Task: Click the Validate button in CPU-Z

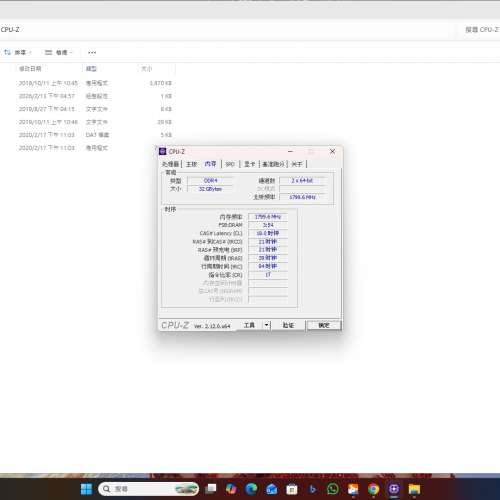Action: point(288,325)
